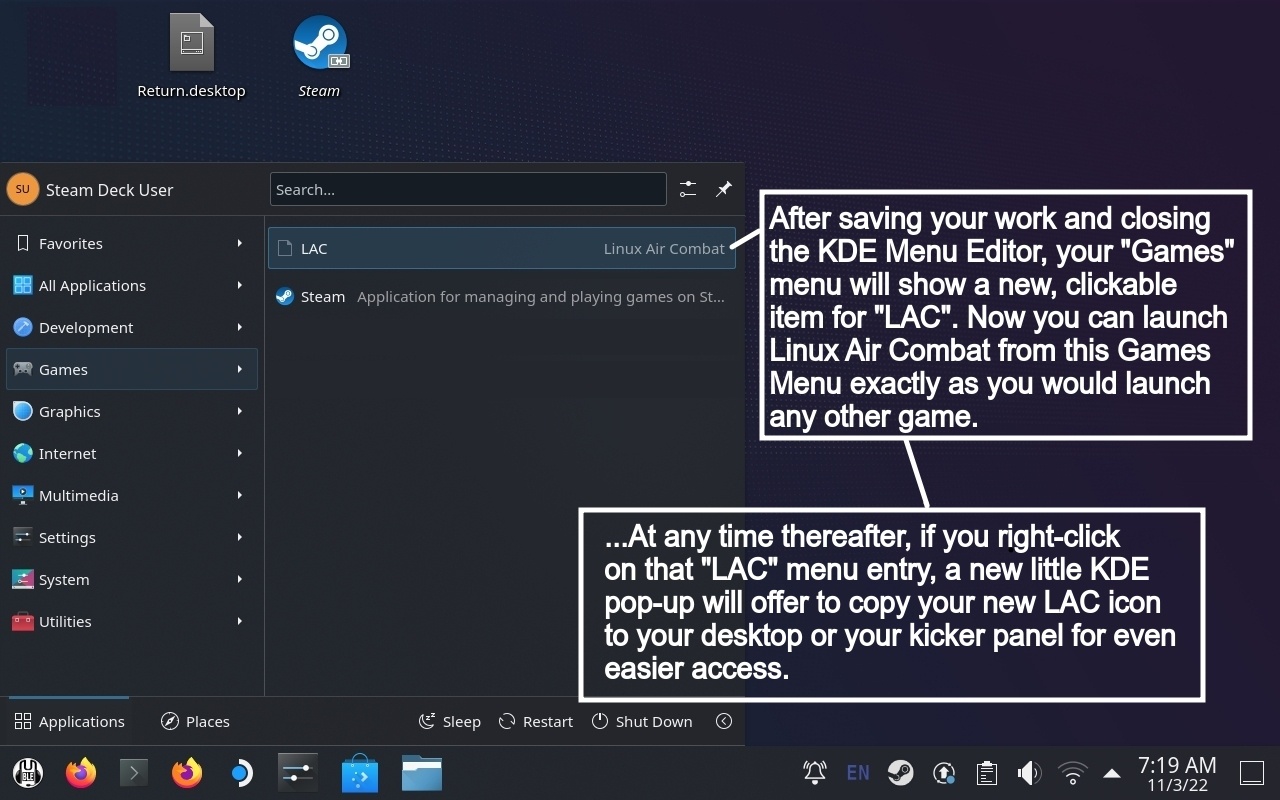This screenshot has width=1280, height=800.
Task: Click the Shut Down button
Action: (642, 721)
